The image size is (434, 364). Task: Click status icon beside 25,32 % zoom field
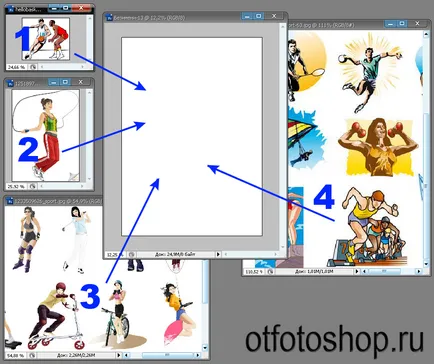pyautogui.click(x=32, y=186)
